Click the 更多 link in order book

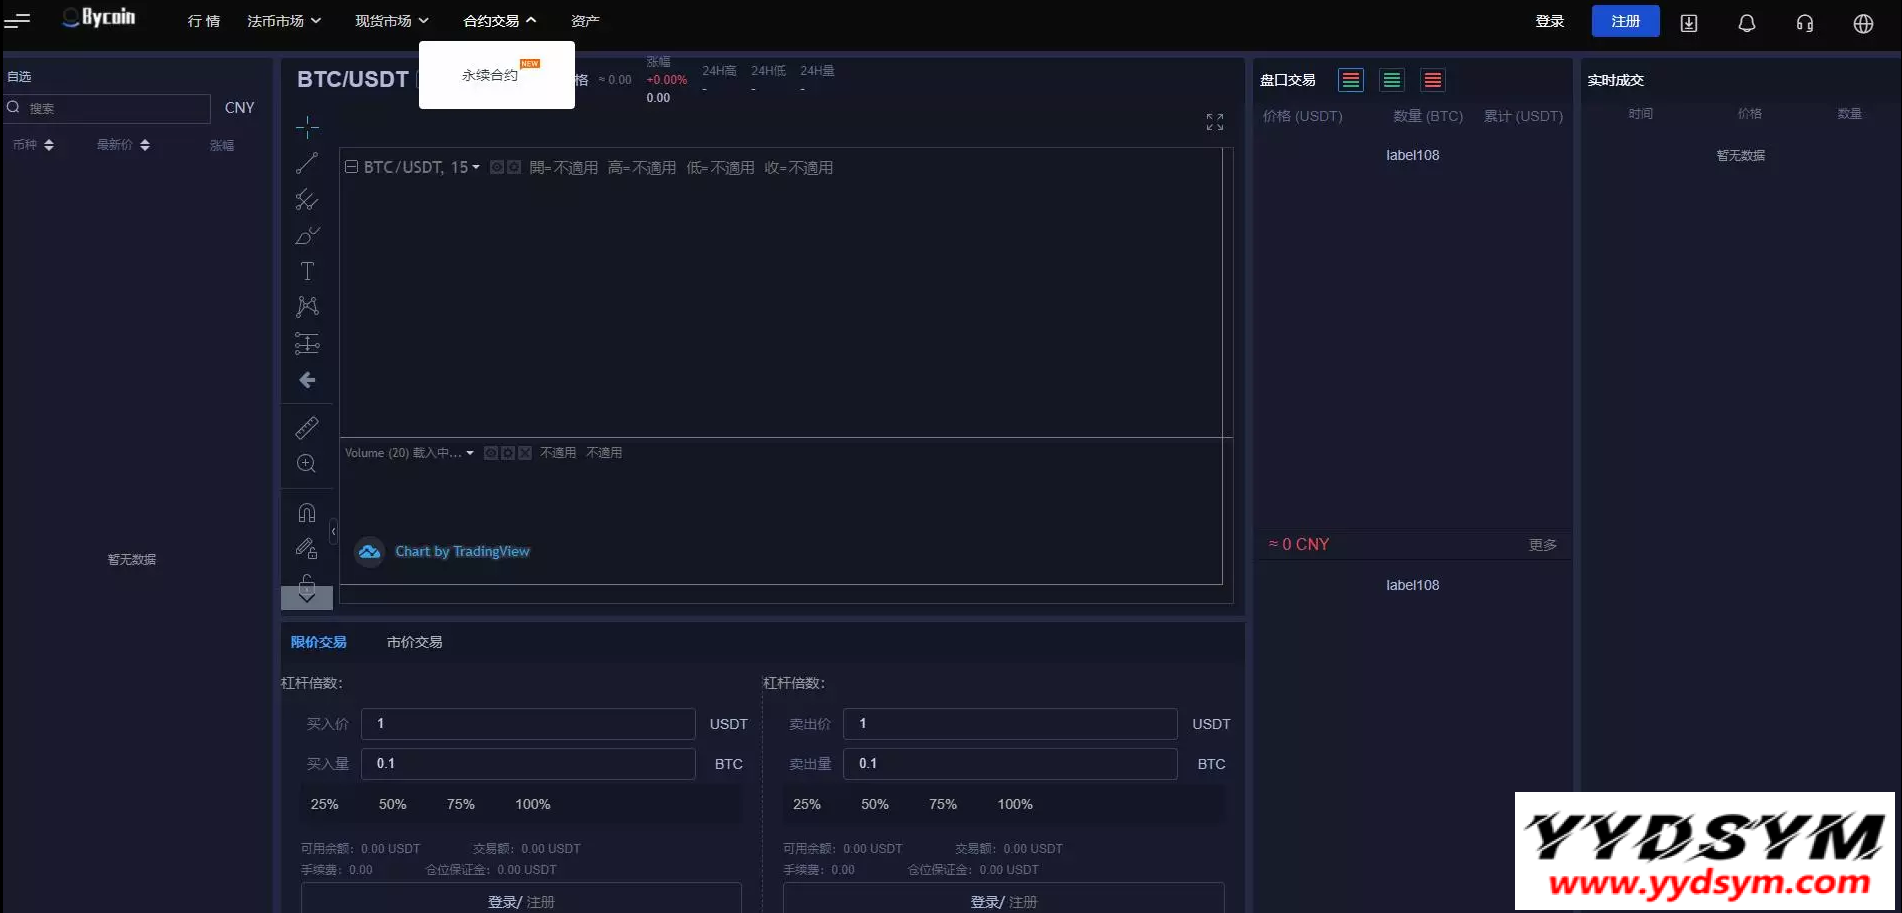1542,545
